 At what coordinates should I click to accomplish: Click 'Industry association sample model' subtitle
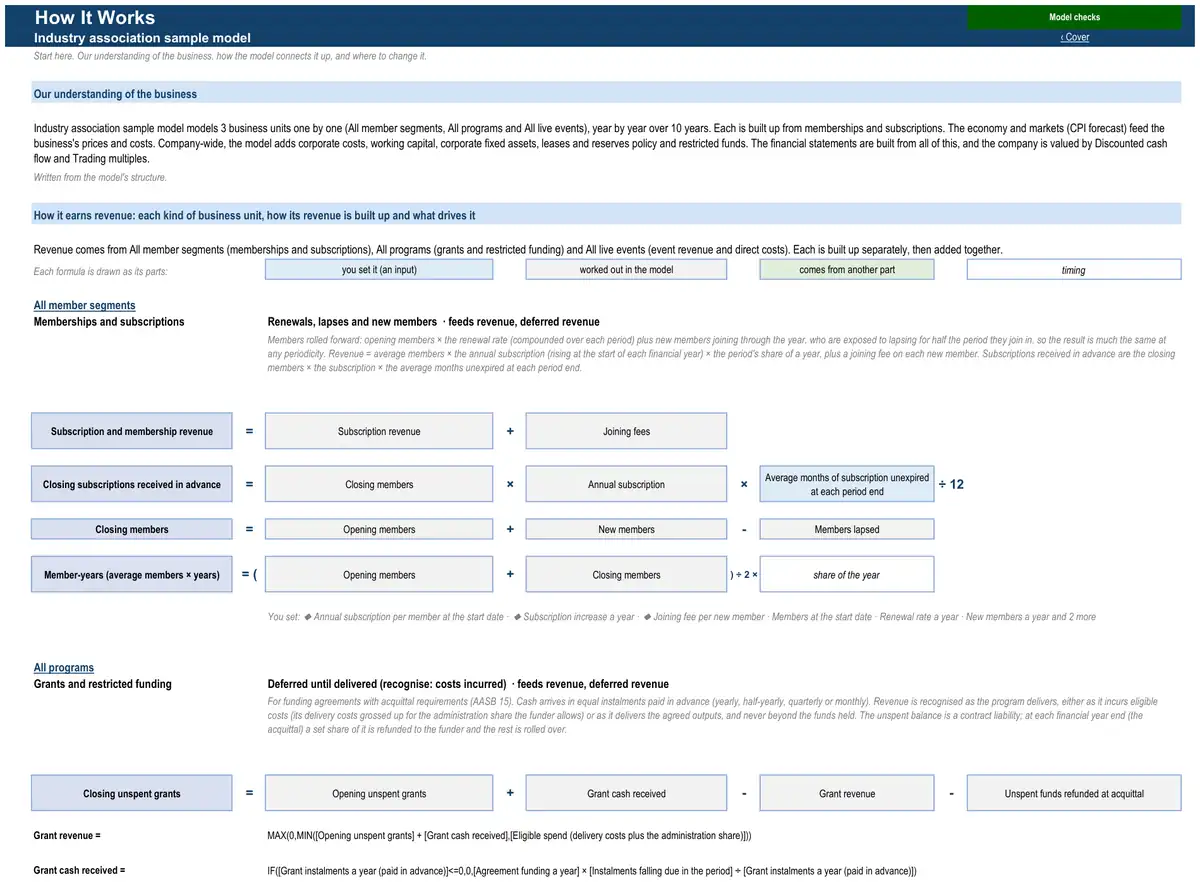tap(142, 38)
